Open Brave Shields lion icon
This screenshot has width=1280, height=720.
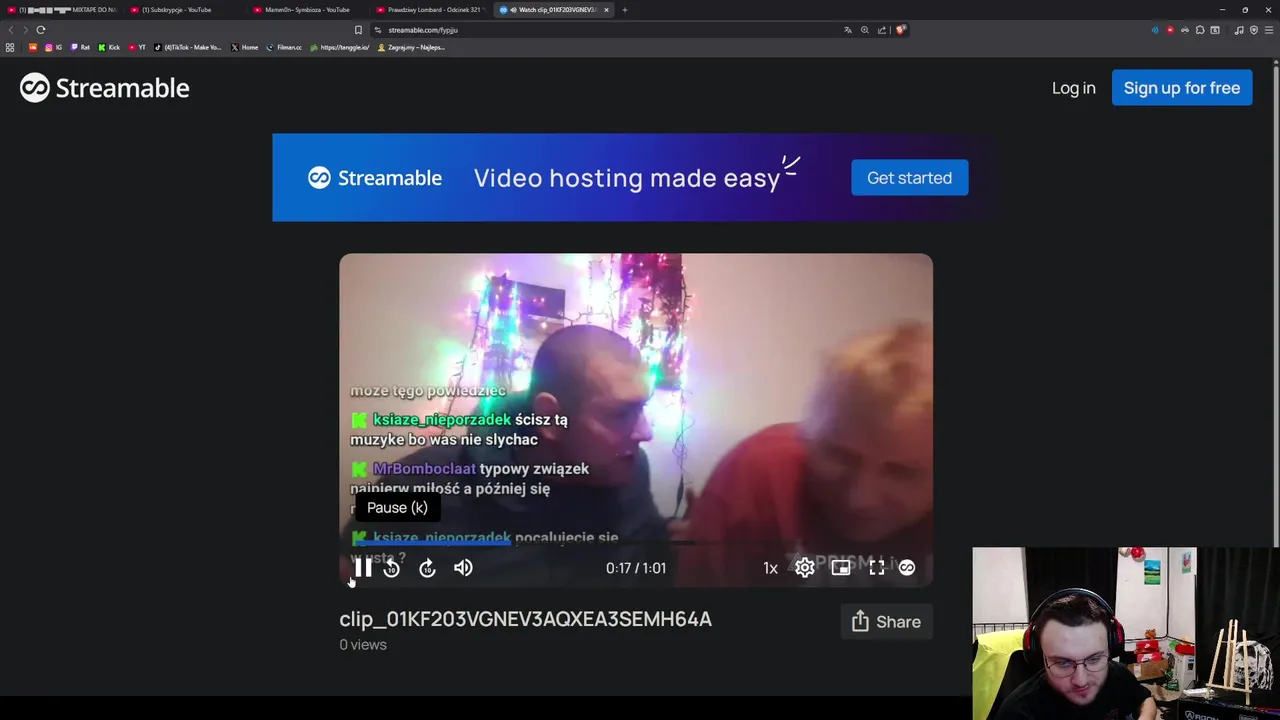[901, 30]
